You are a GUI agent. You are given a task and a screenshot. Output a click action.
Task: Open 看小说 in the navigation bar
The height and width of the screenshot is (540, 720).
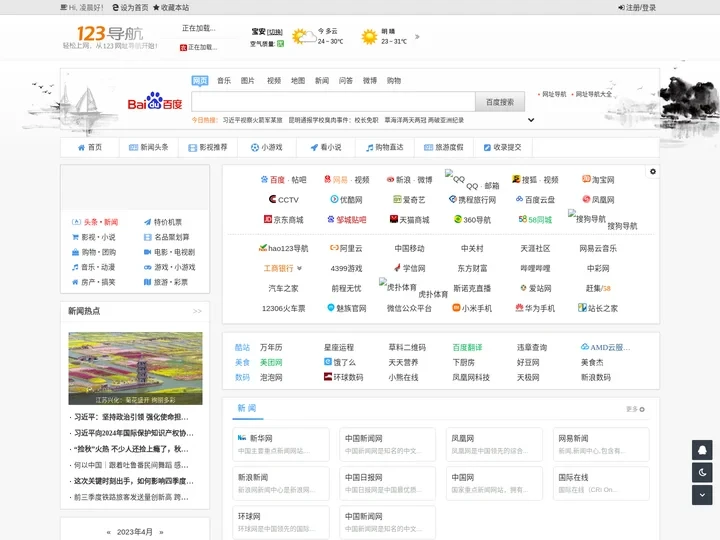click(326, 147)
